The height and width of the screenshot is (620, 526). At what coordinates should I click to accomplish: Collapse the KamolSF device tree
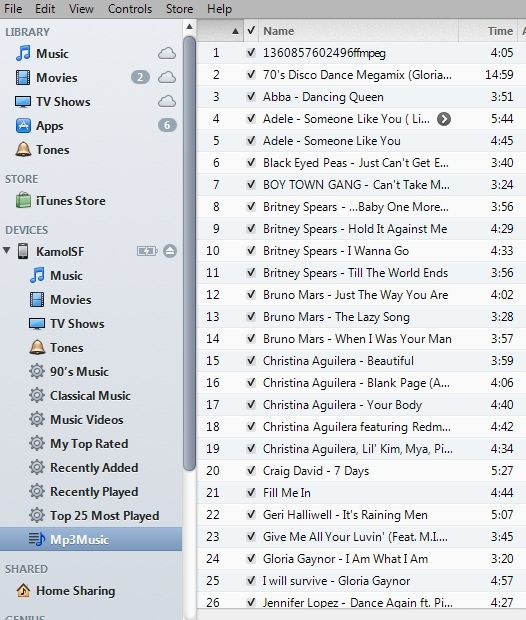(x=7, y=250)
